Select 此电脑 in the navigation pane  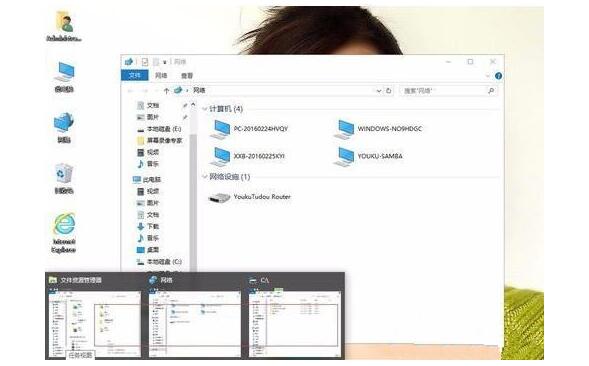[x=147, y=180]
